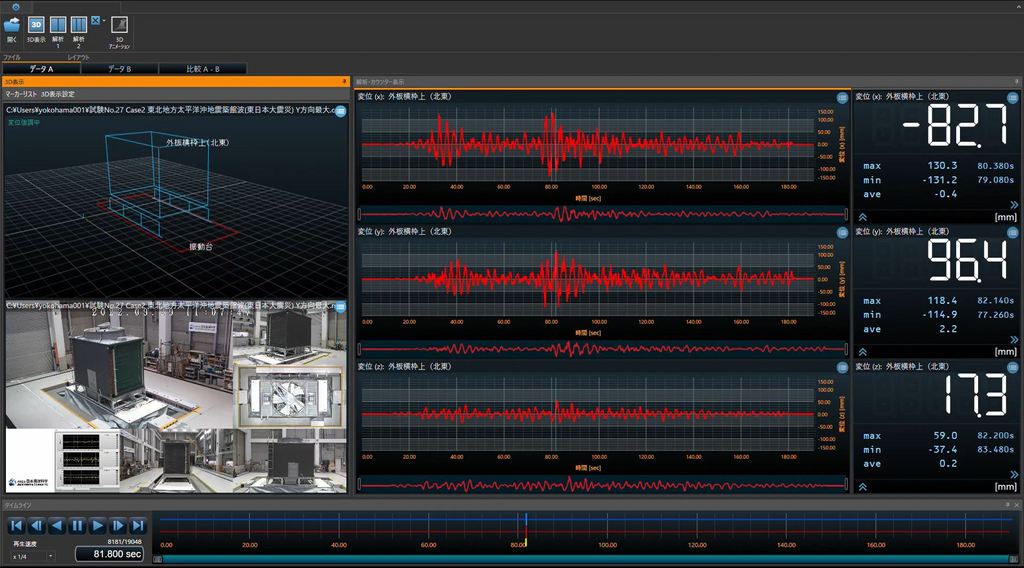The image size is (1024, 568).
Task: Open menu icon of 変位 (x) counter
Action: [1012, 98]
